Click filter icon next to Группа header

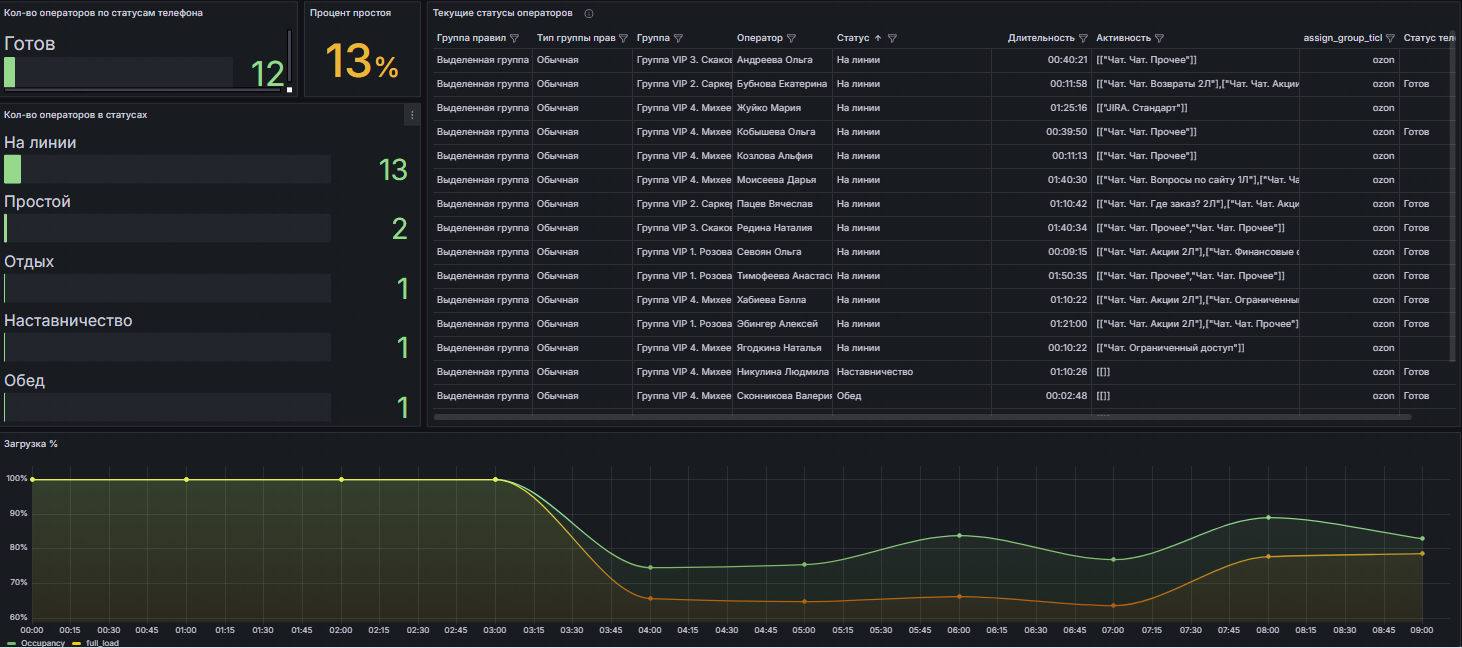pos(678,38)
